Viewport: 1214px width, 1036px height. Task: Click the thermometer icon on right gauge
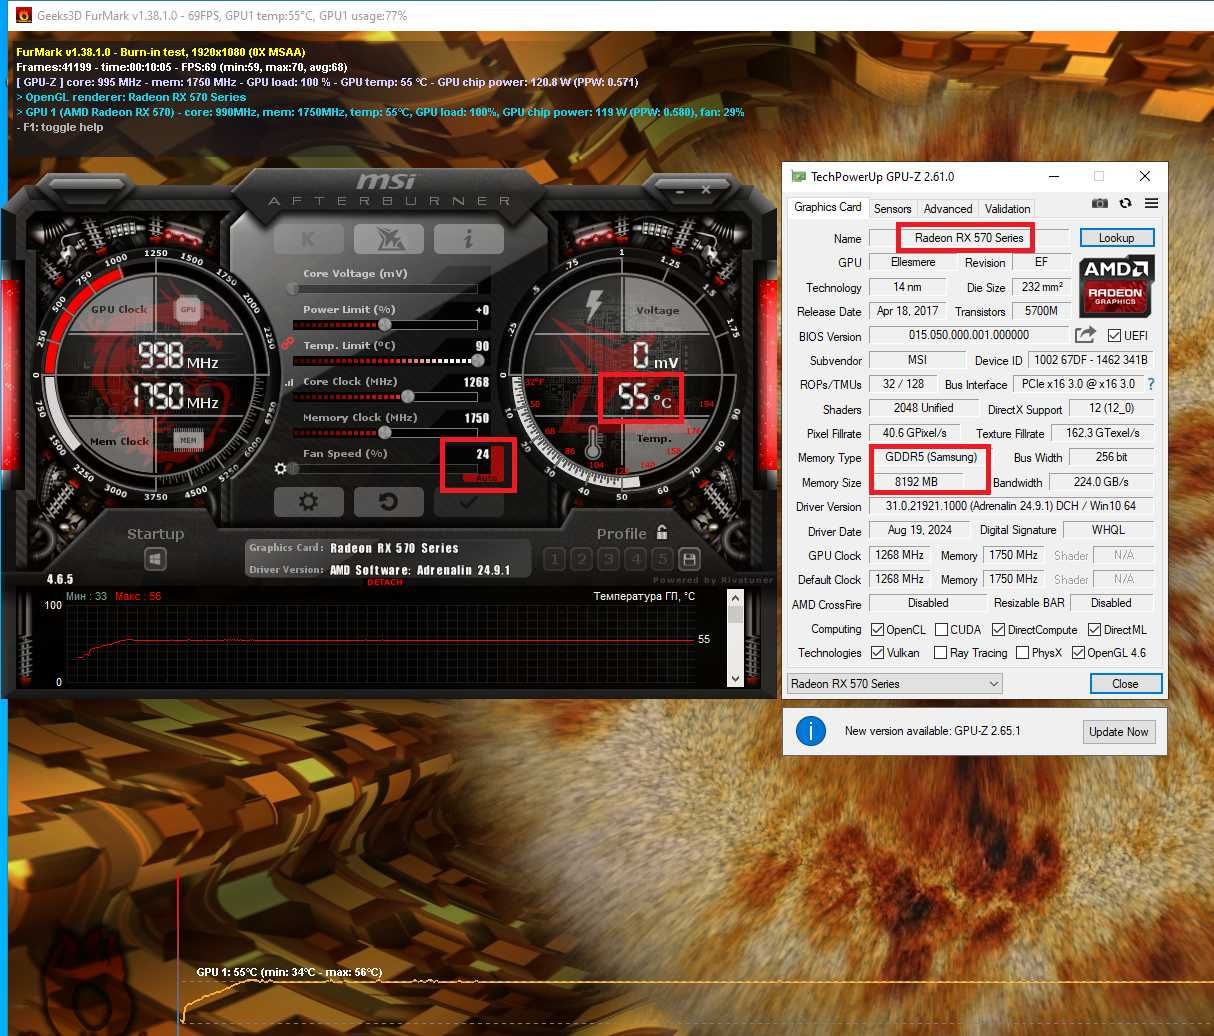click(x=593, y=442)
